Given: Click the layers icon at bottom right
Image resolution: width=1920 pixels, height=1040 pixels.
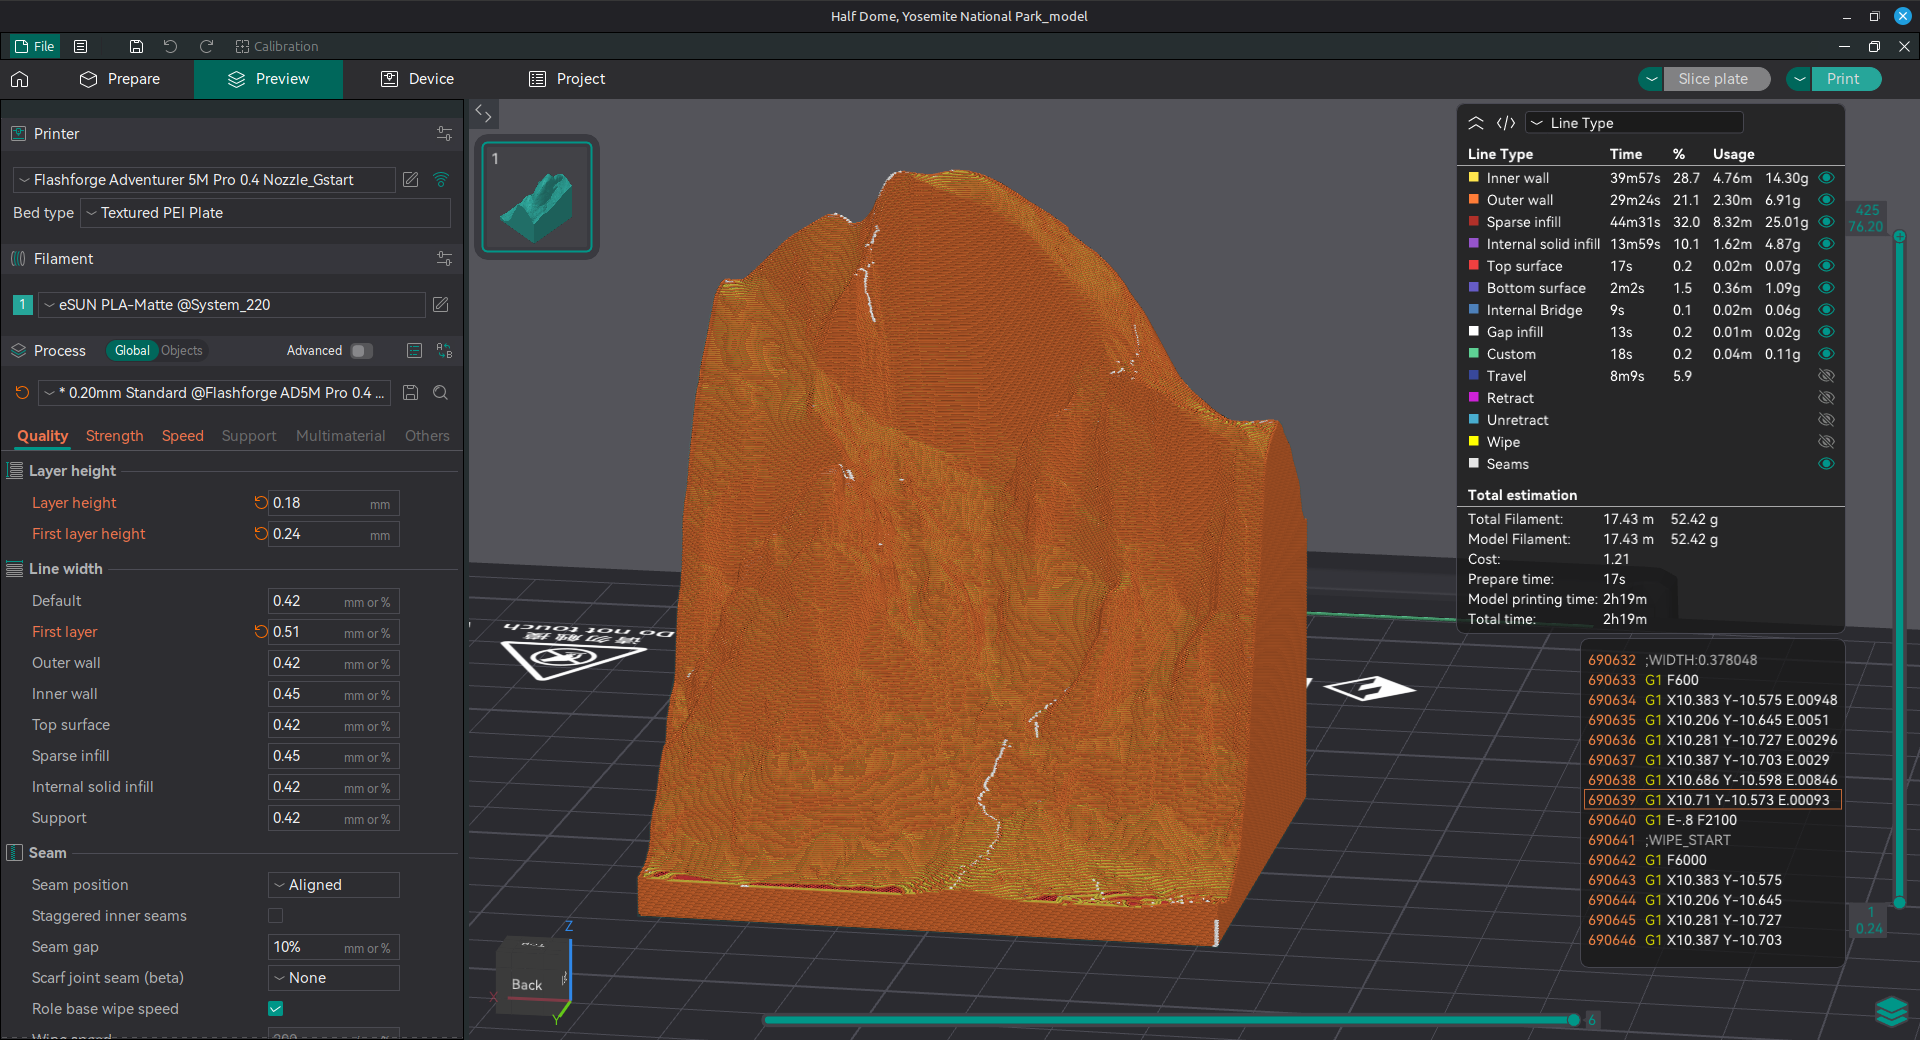Looking at the screenshot, I should coord(1891,1011).
